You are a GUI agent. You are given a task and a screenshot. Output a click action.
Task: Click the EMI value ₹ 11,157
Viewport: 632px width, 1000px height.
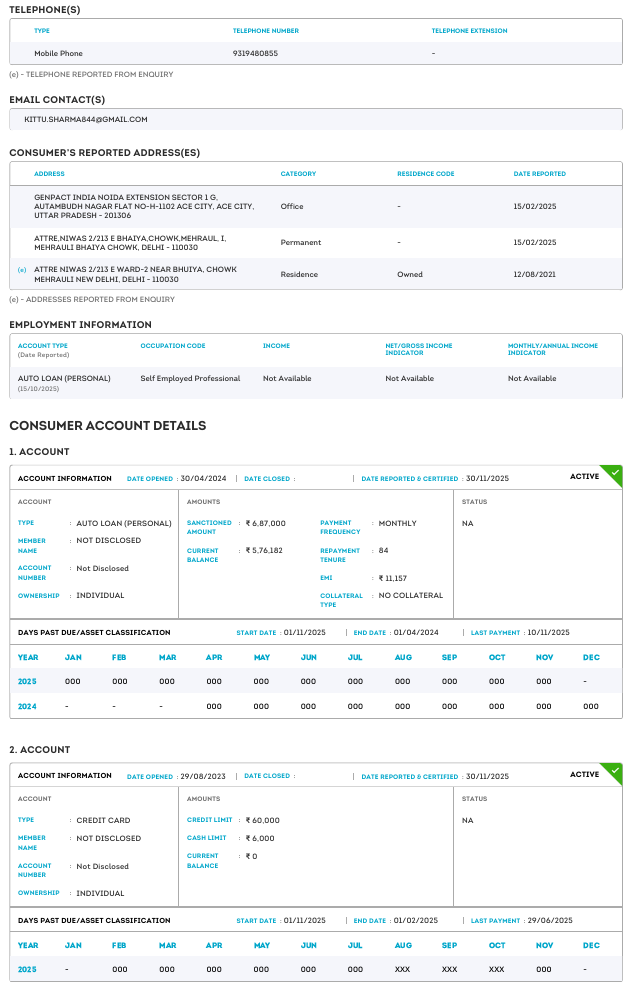tap(393, 578)
